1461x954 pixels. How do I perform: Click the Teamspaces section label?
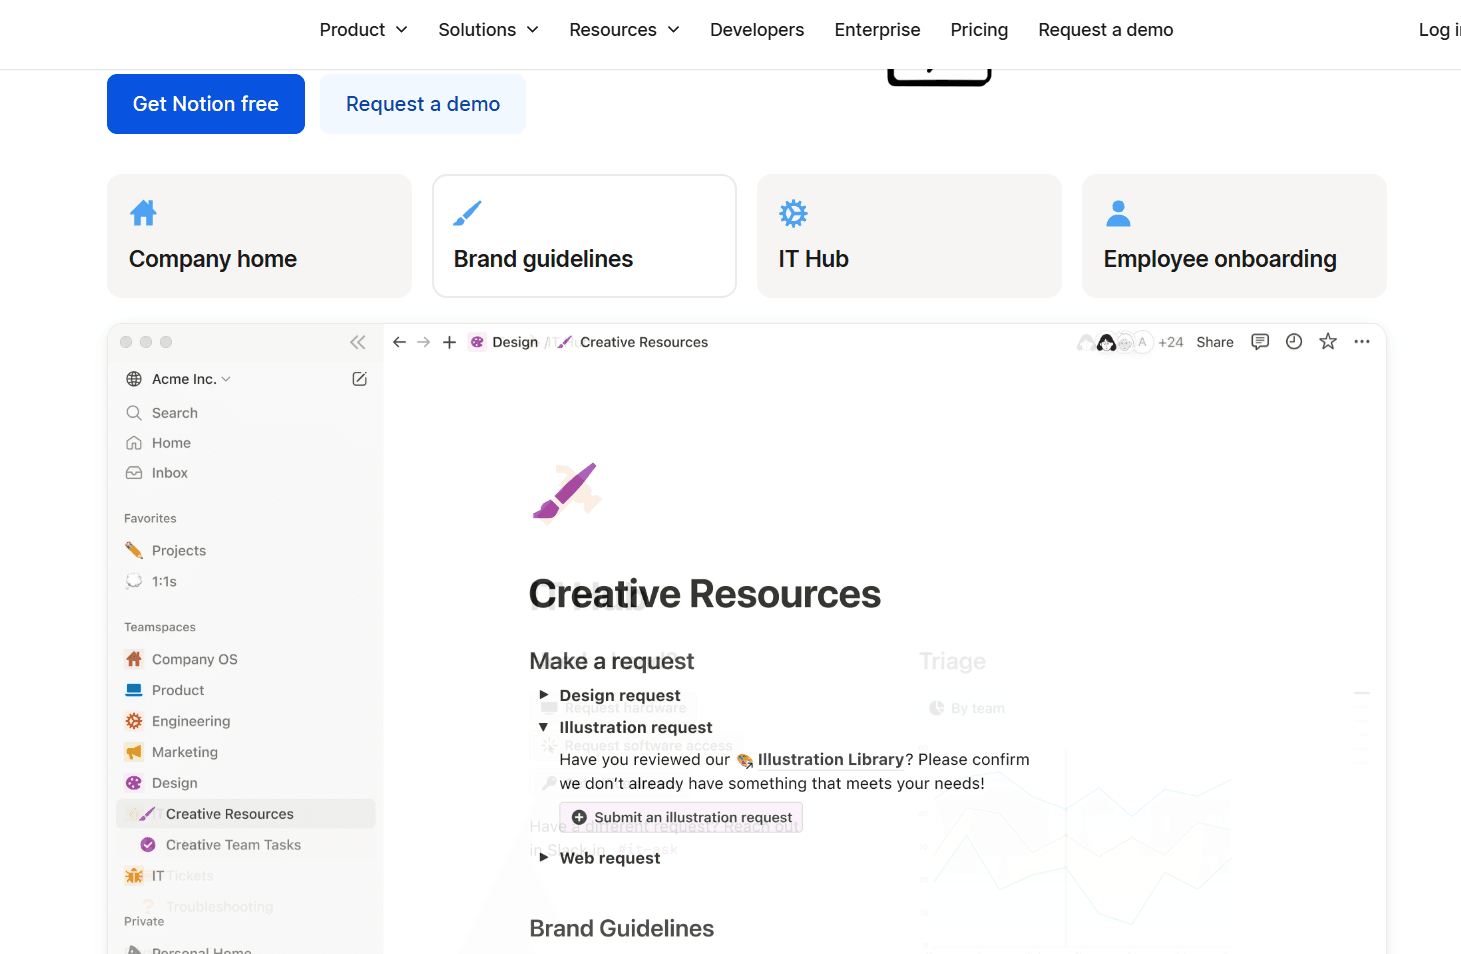point(160,627)
